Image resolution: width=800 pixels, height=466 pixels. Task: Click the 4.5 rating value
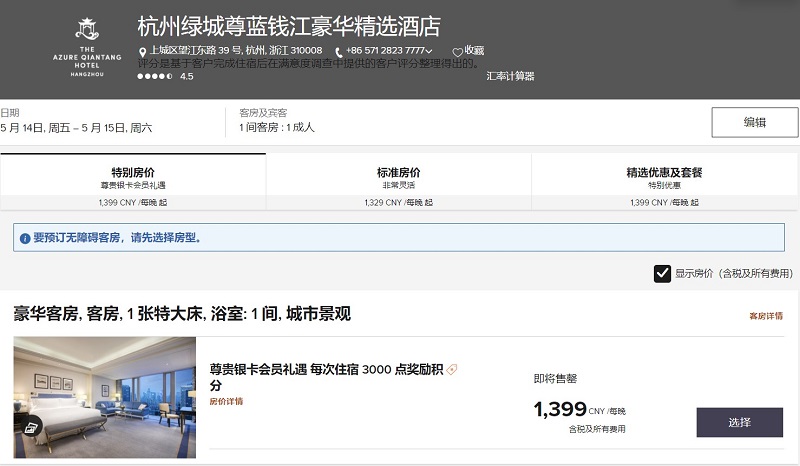tap(187, 77)
